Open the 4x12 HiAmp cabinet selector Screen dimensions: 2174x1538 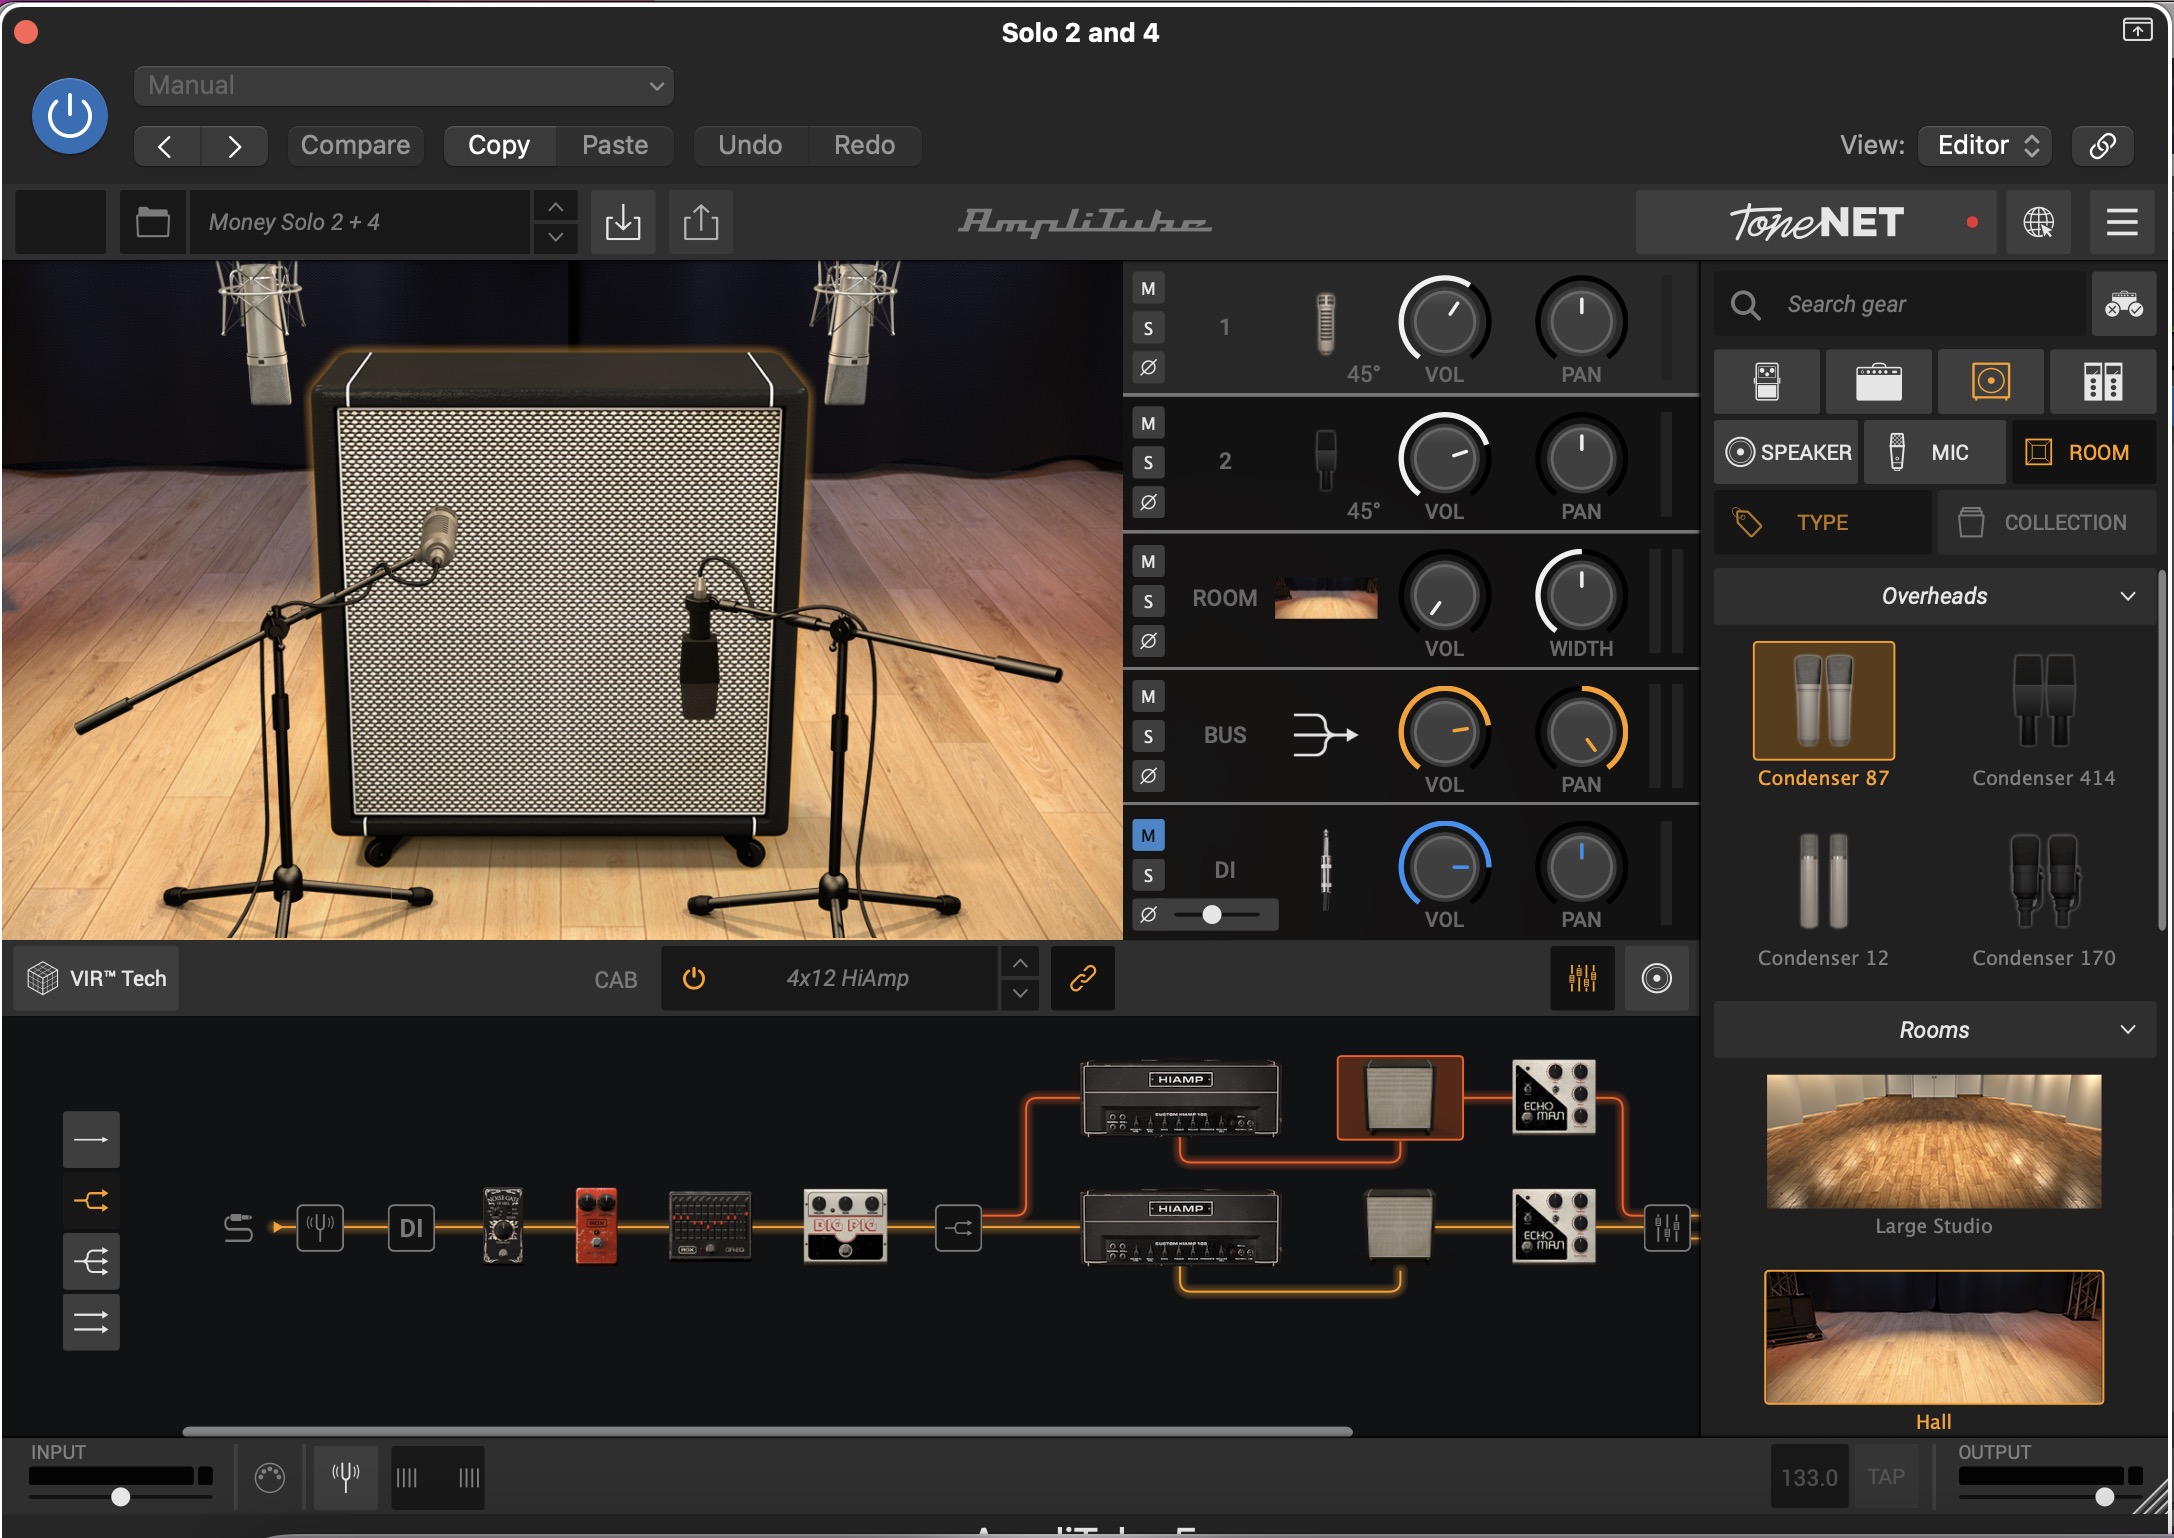pyautogui.click(x=848, y=979)
